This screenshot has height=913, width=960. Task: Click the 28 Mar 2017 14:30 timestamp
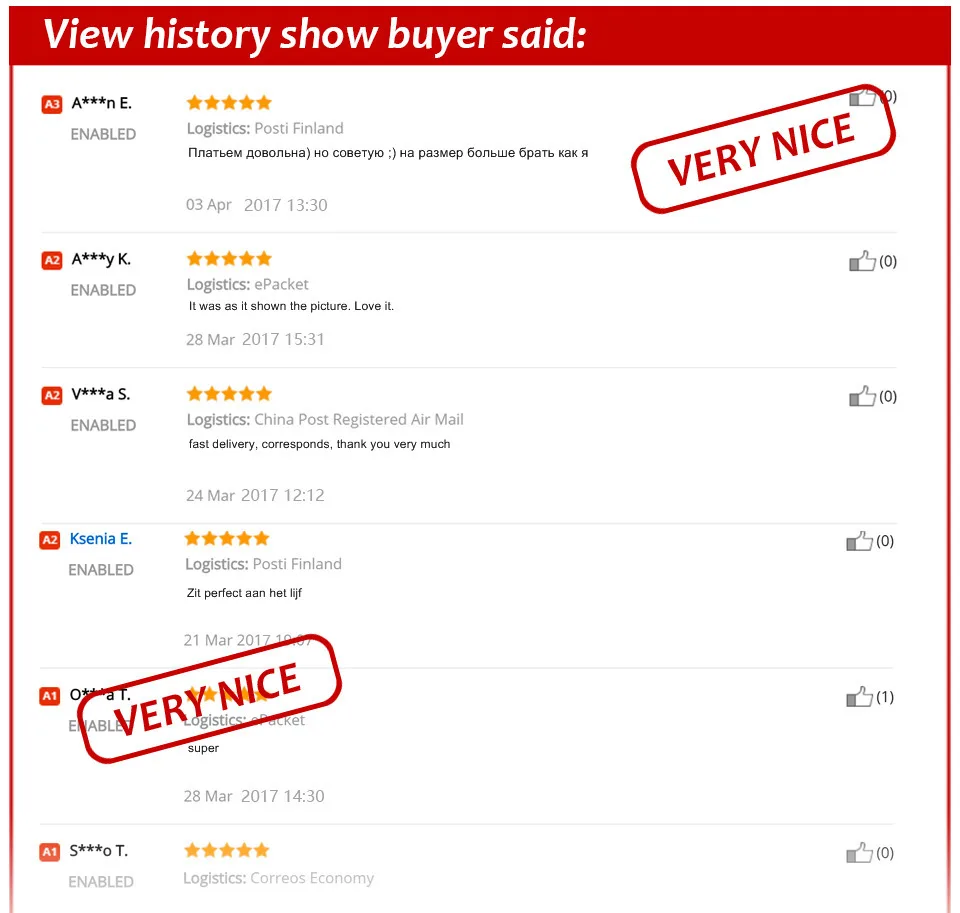click(254, 796)
